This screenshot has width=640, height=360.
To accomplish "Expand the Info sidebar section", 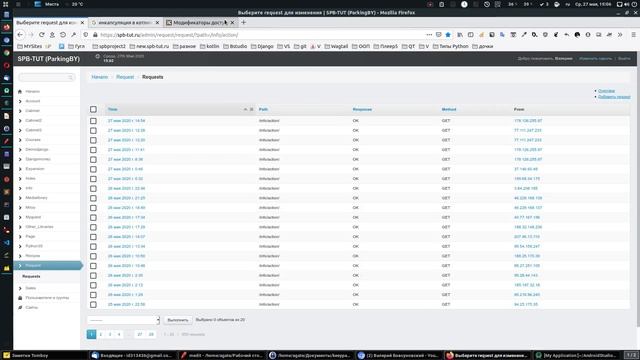I will point(20,188).
